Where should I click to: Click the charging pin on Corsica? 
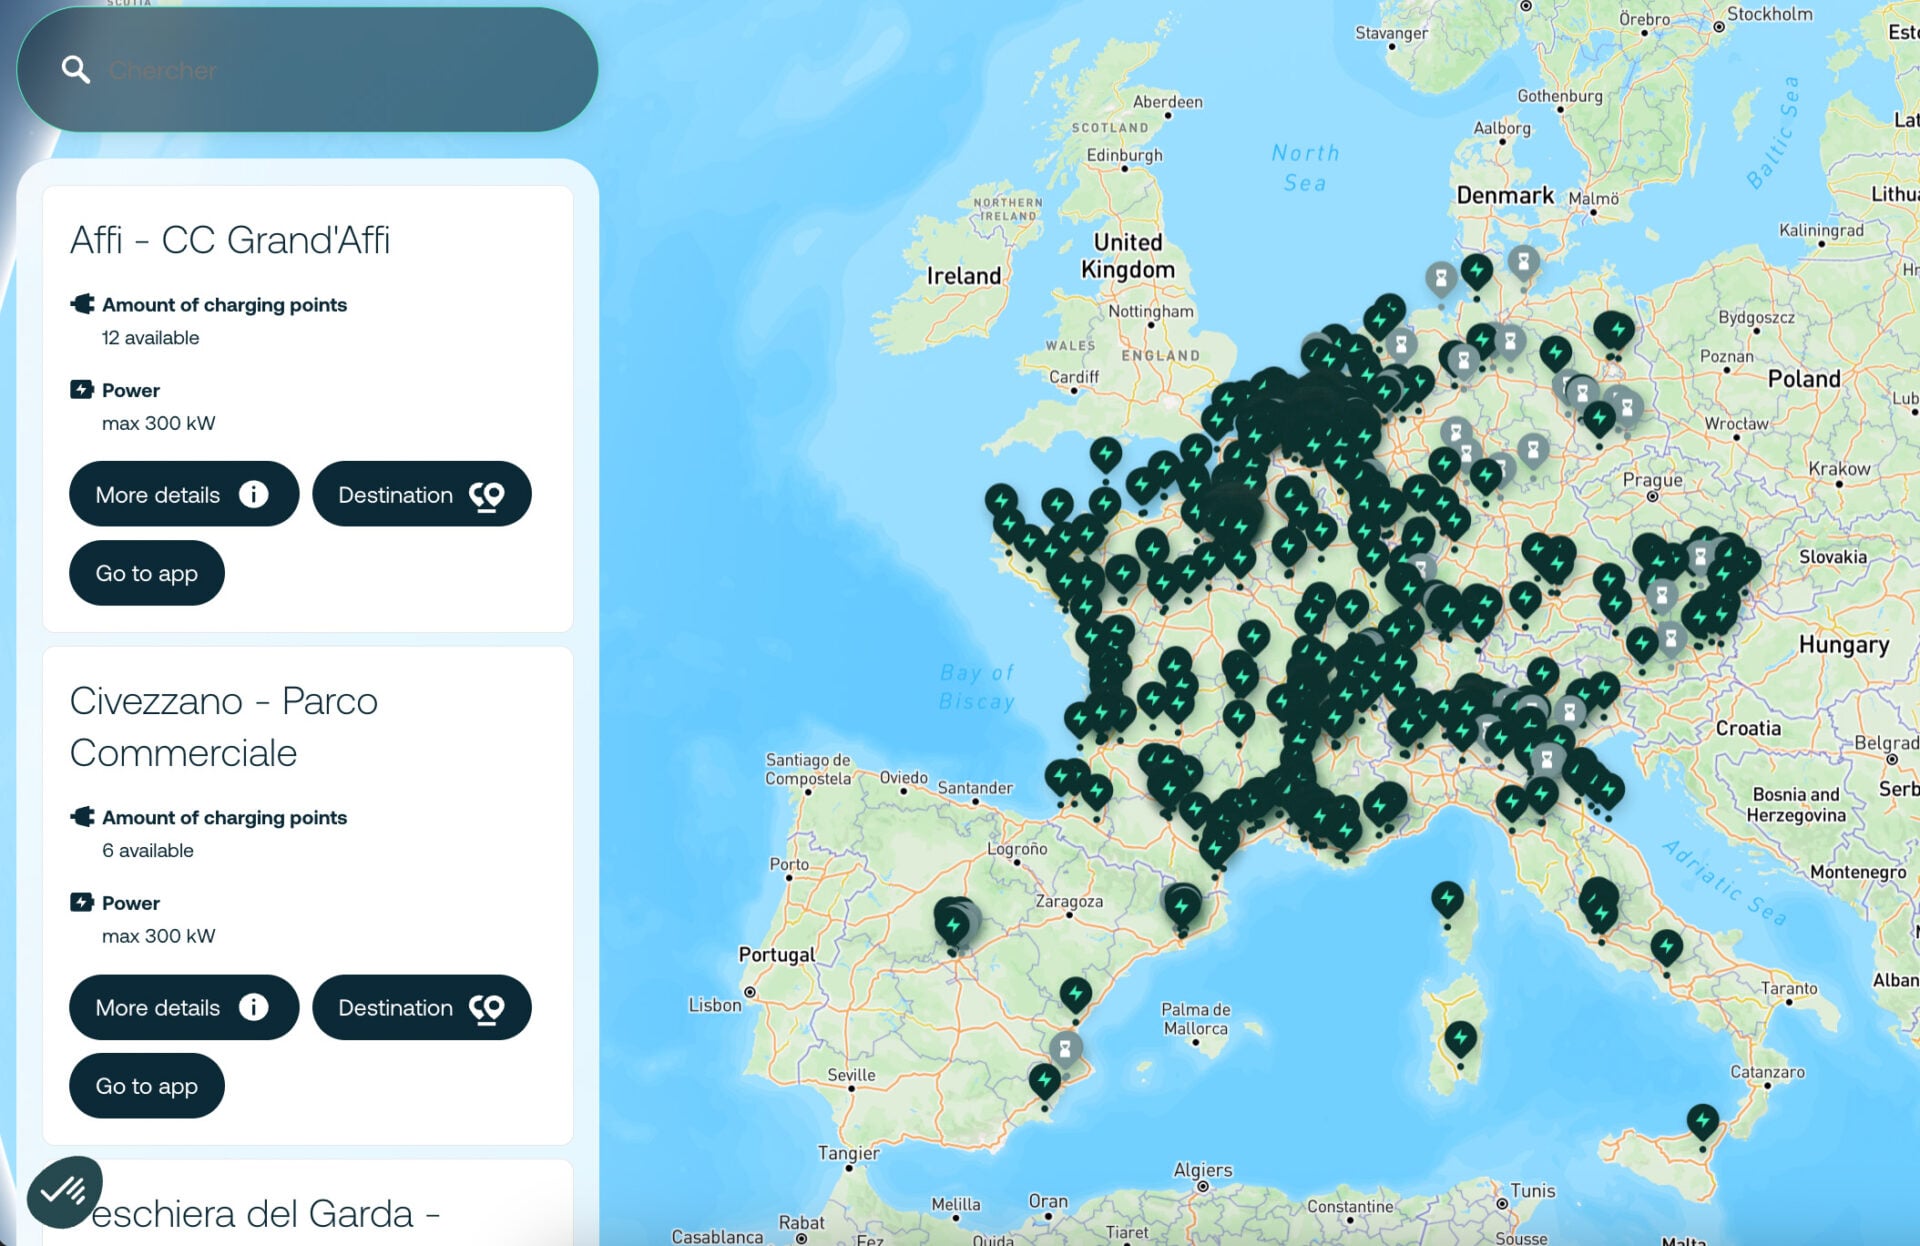1447,898
